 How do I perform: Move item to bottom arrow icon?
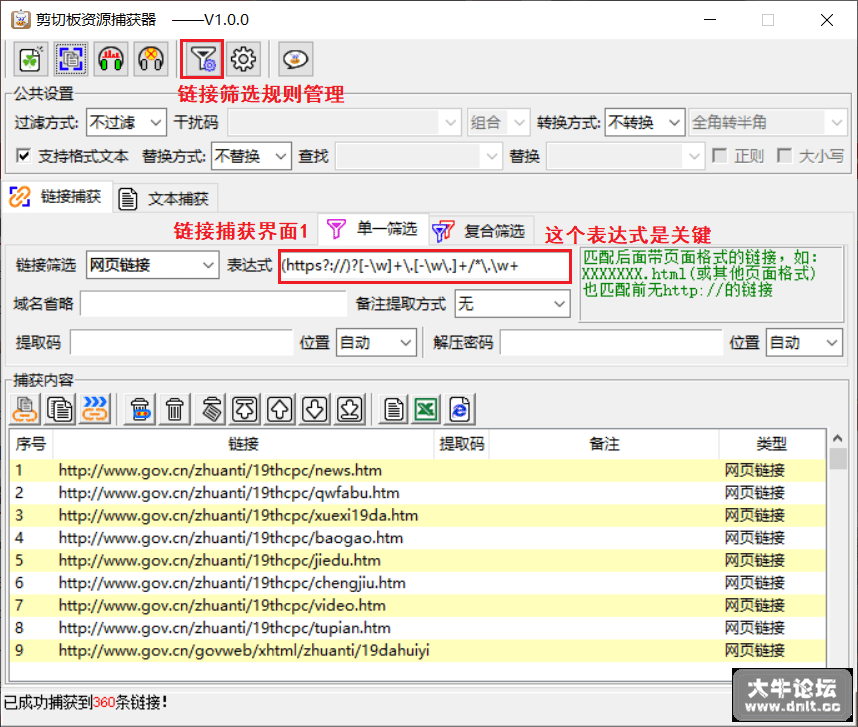[x=350, y=409]
